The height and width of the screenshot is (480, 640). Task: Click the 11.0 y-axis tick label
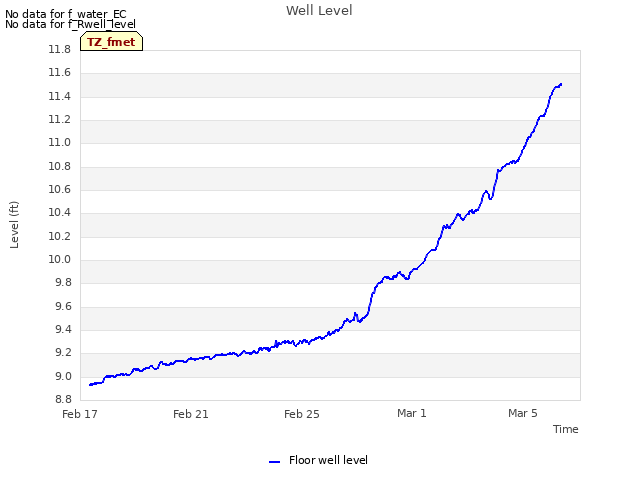tap(60, 142)
